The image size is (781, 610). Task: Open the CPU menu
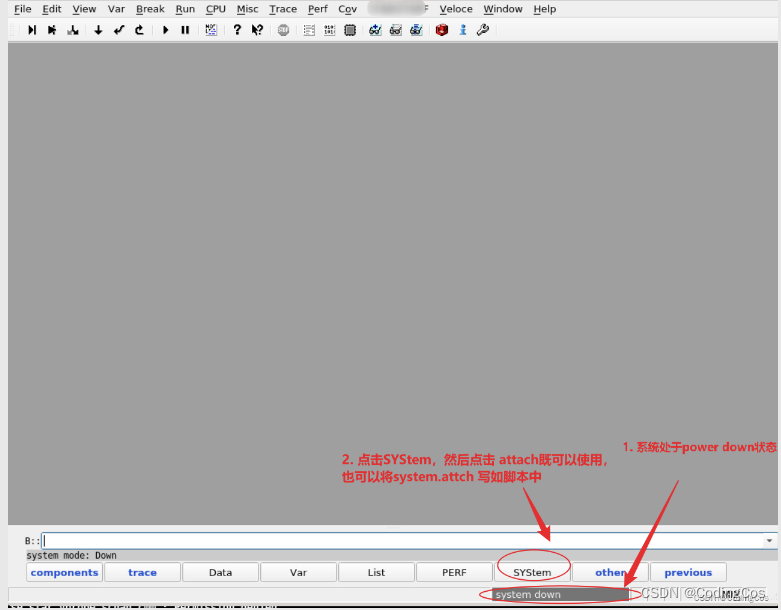click(216, 9)
